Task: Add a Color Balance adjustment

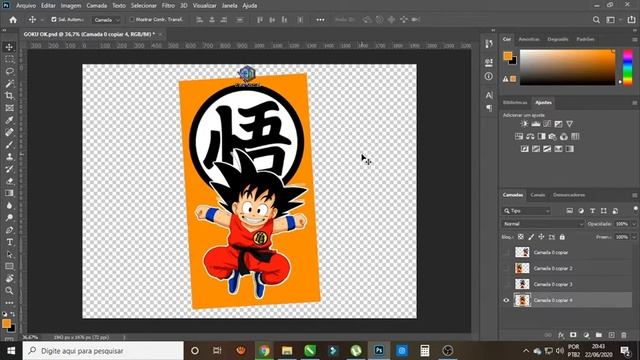Action: tap(530, 136)
